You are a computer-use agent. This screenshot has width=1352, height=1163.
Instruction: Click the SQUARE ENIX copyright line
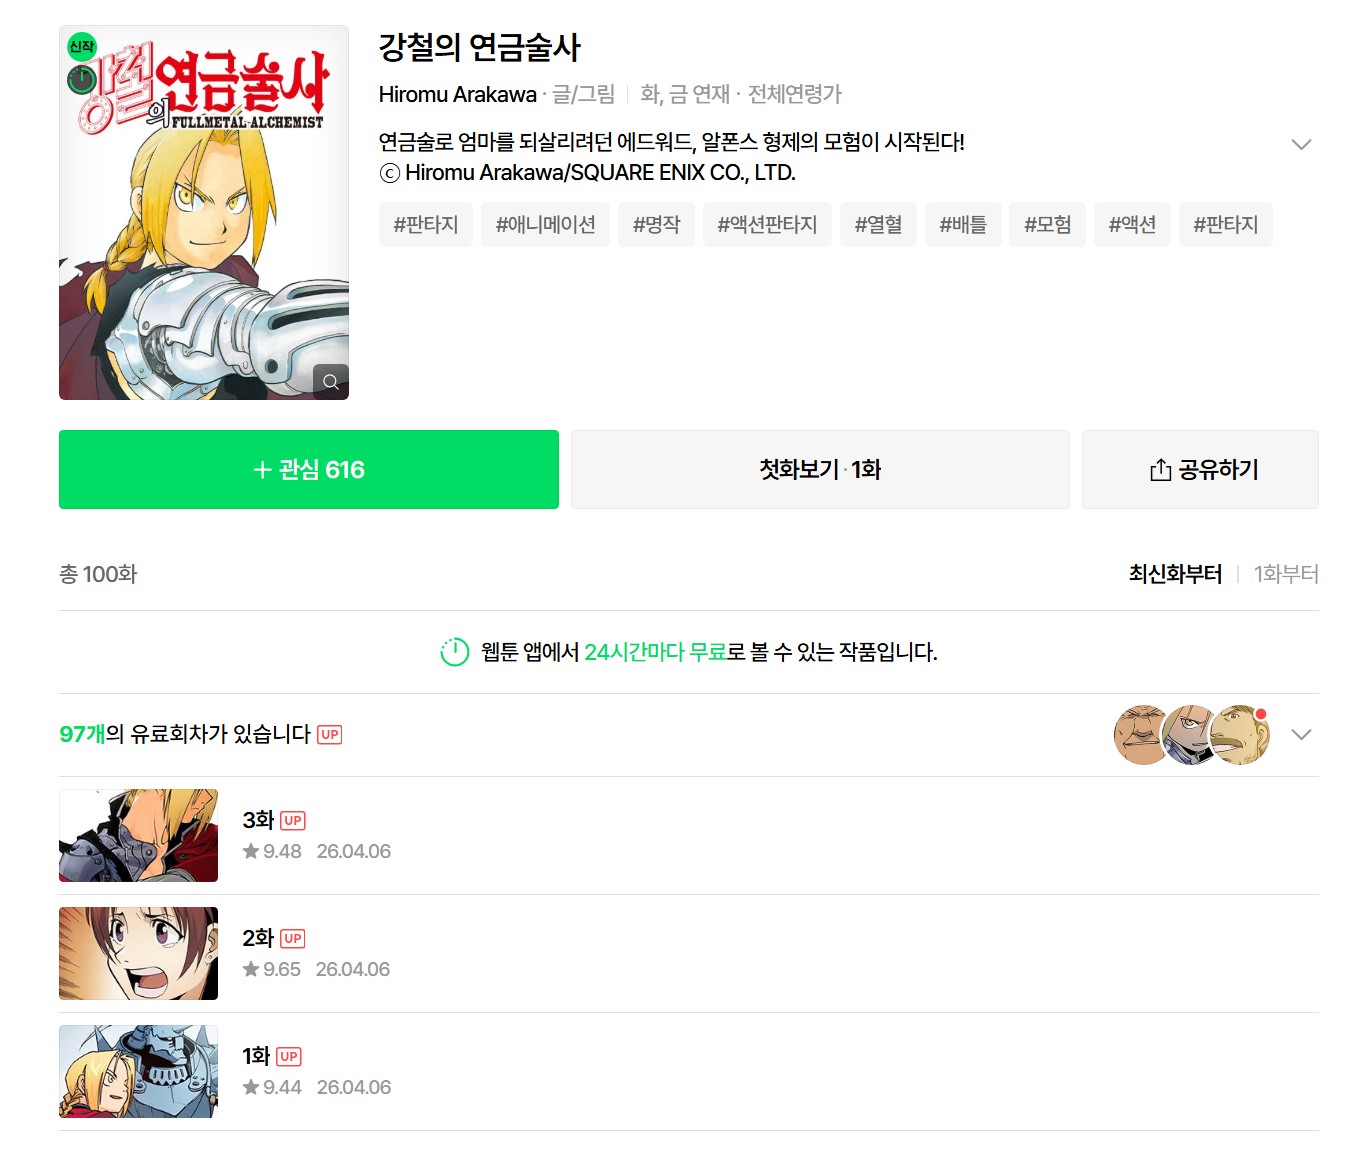pyautogui.click(x=588, y=173)
